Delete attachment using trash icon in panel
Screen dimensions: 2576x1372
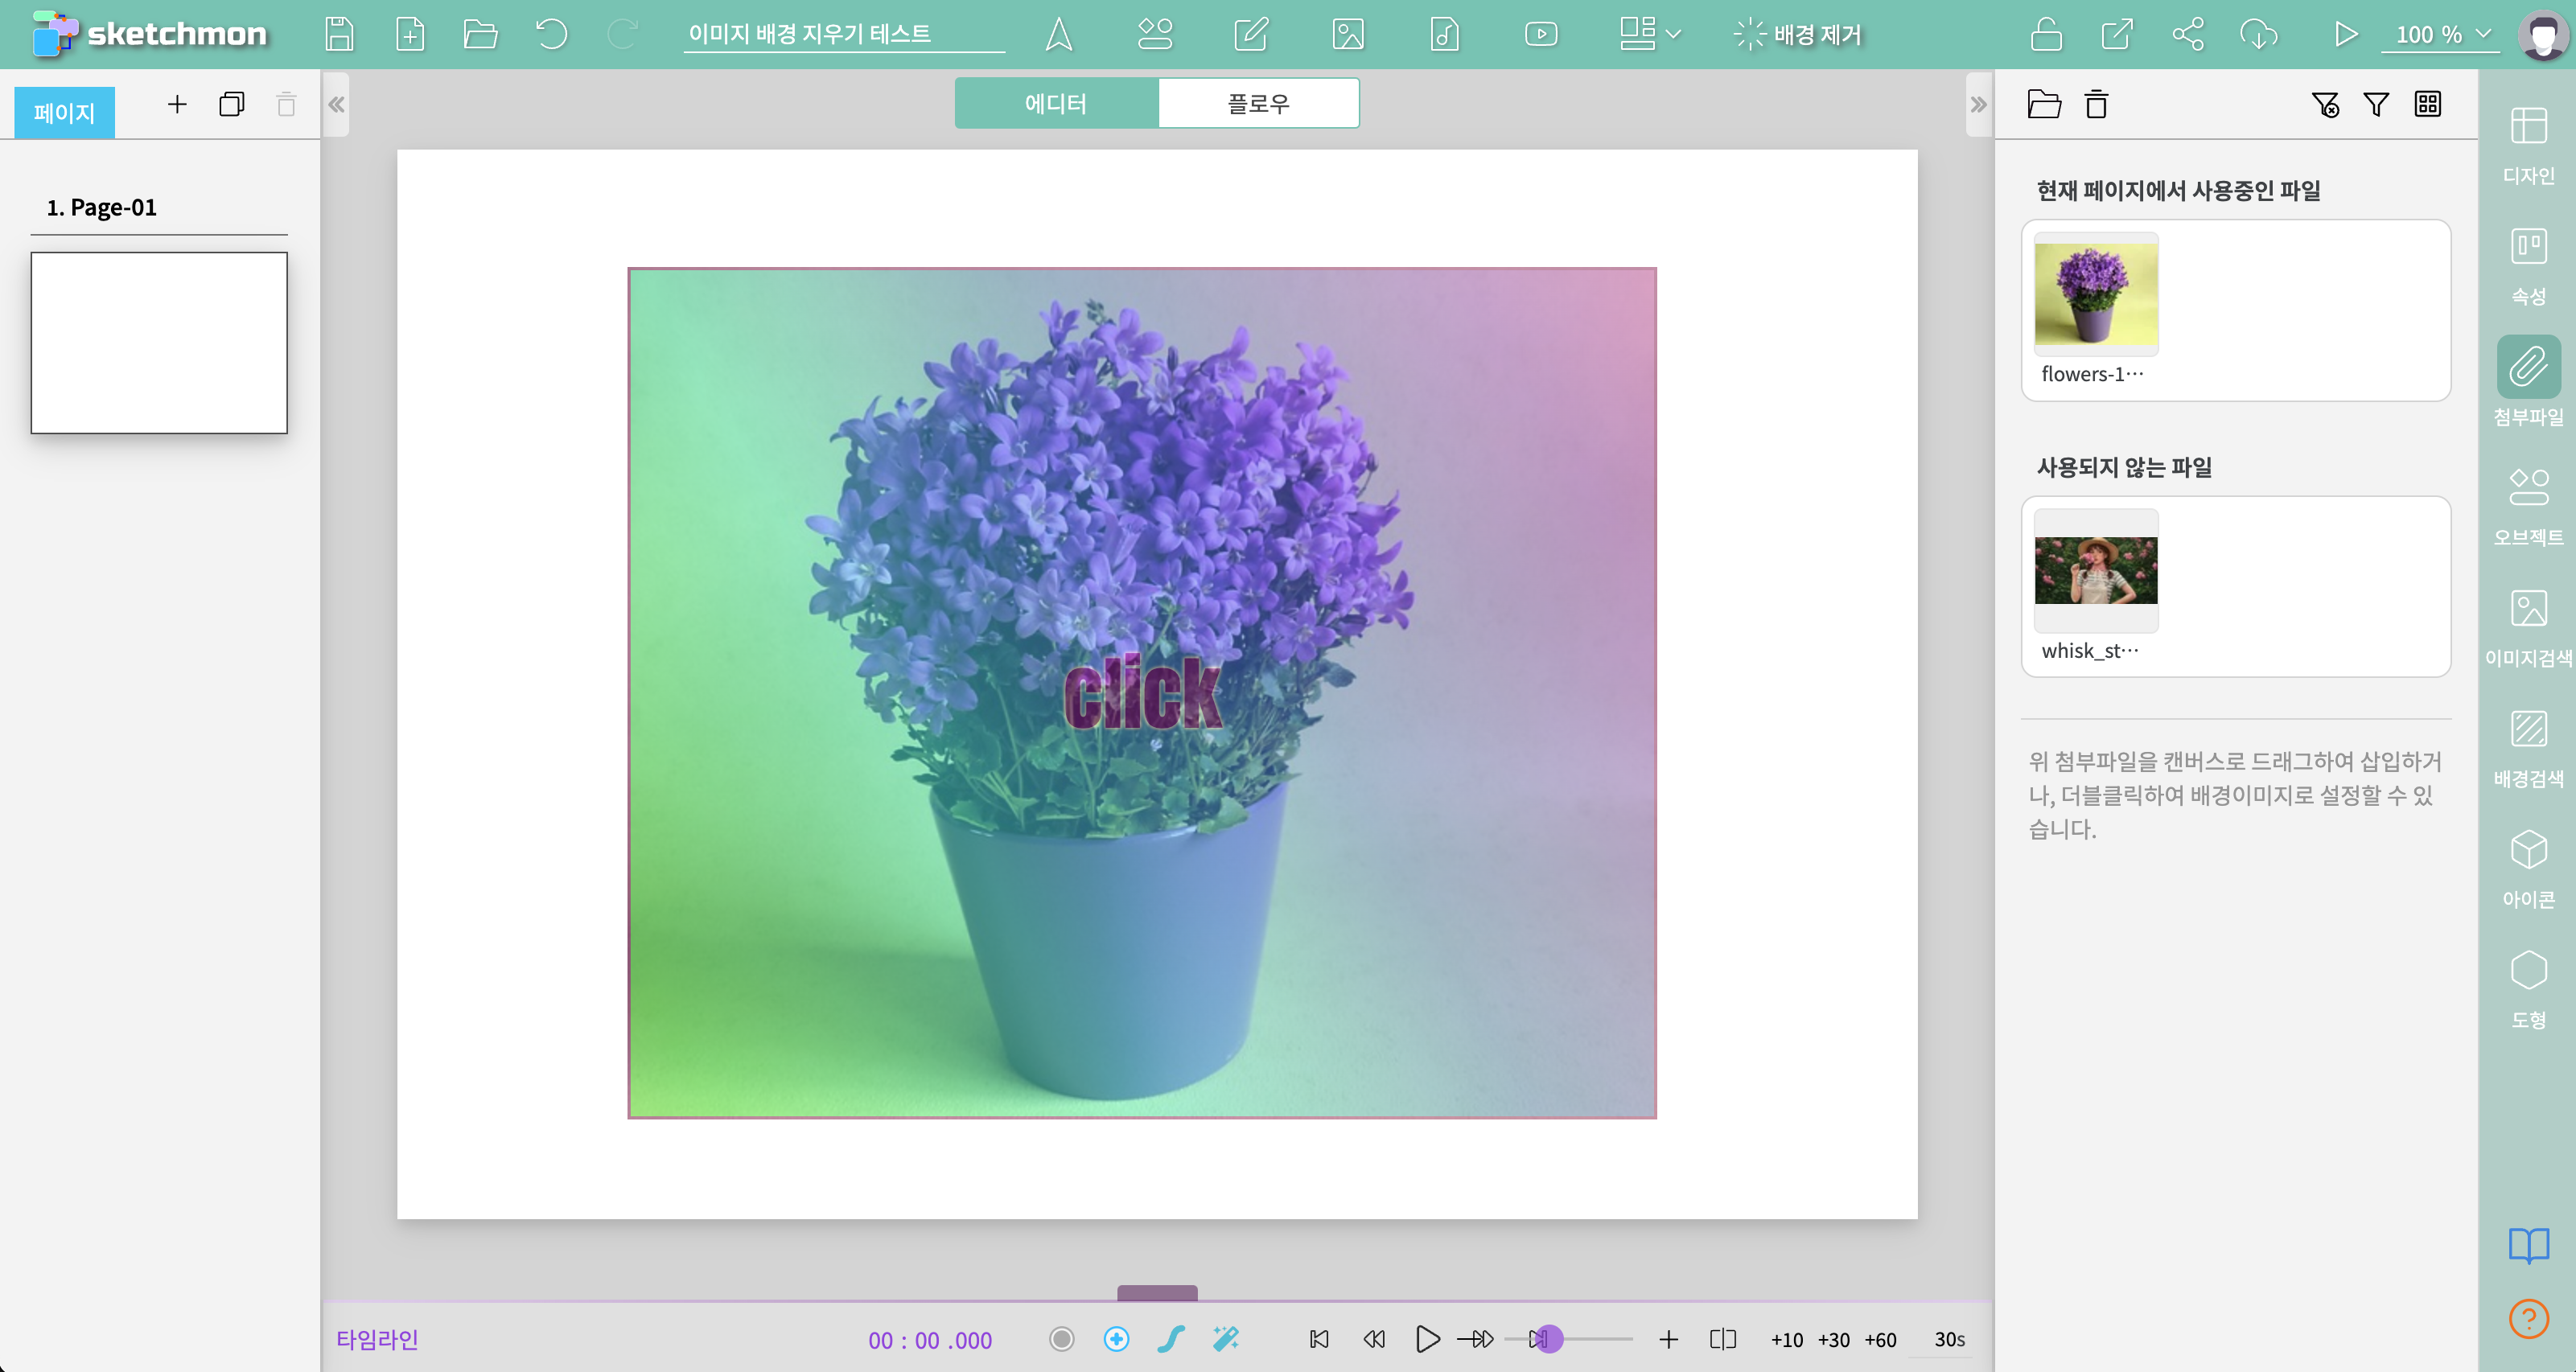click(x=2096, y=104)
